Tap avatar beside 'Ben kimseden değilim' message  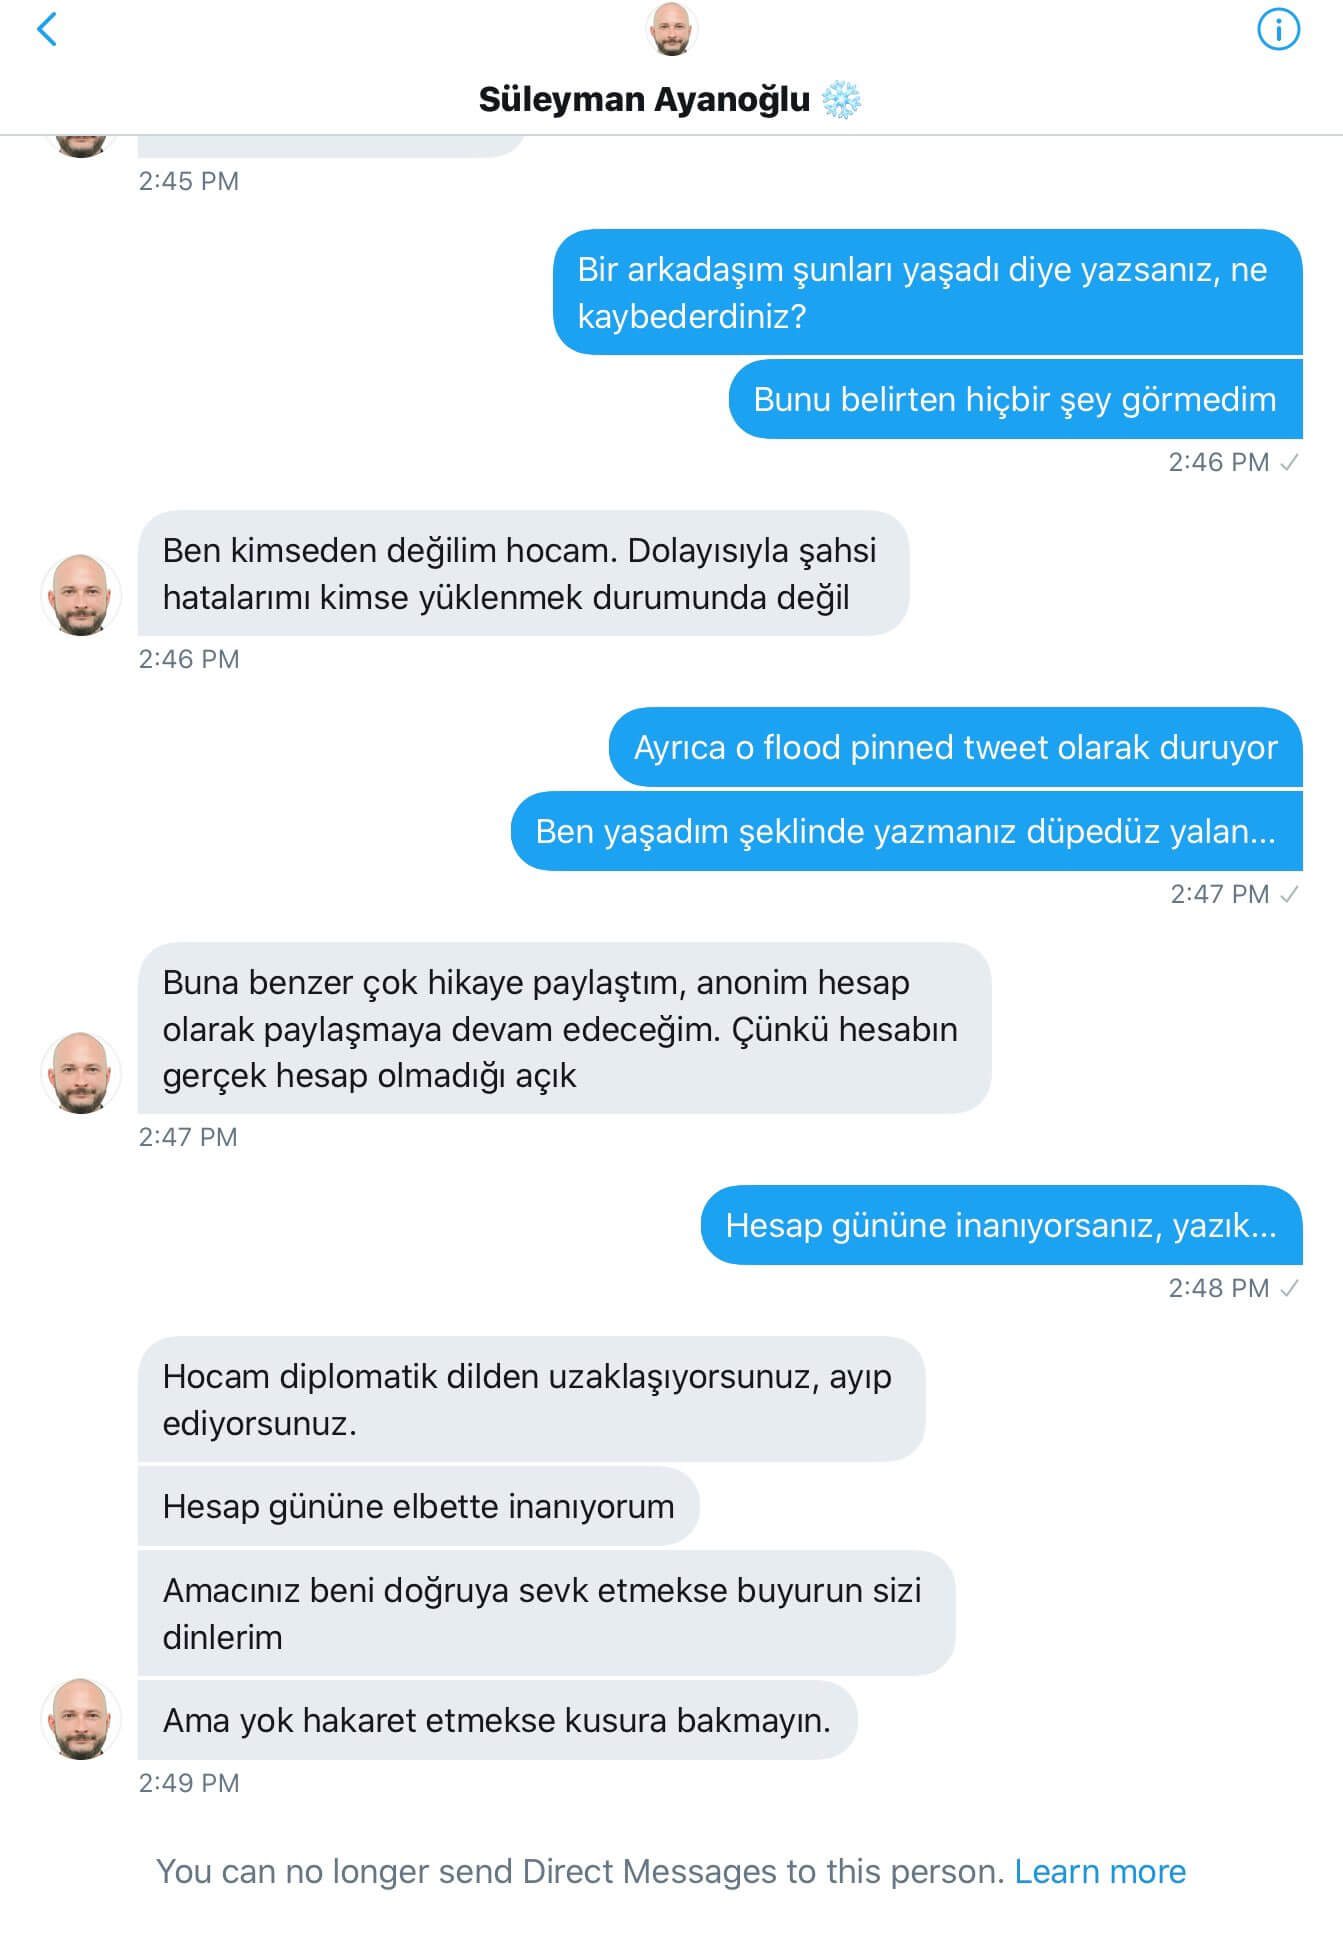pos(81,594)
